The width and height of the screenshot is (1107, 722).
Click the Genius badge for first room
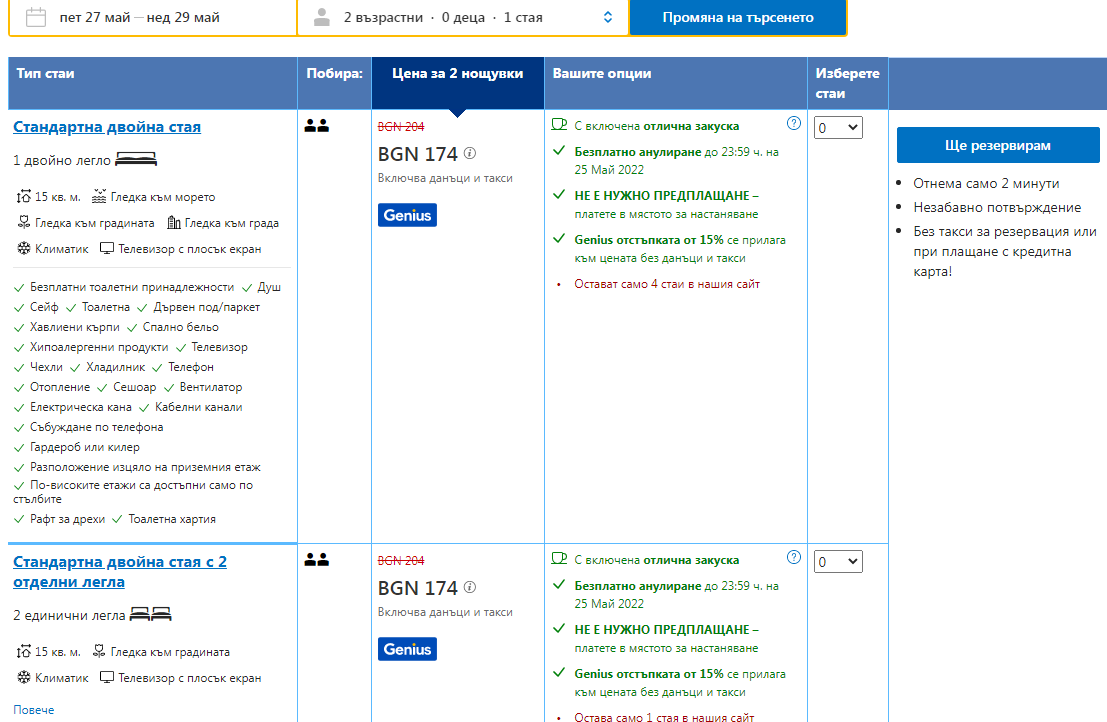pyautogui.click(x=407, y=215)
